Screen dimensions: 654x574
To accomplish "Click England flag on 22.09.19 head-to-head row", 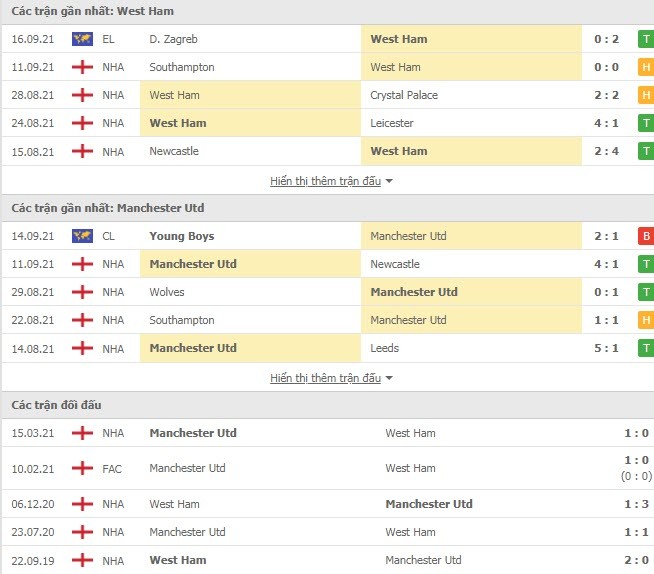I will (82, 560).
